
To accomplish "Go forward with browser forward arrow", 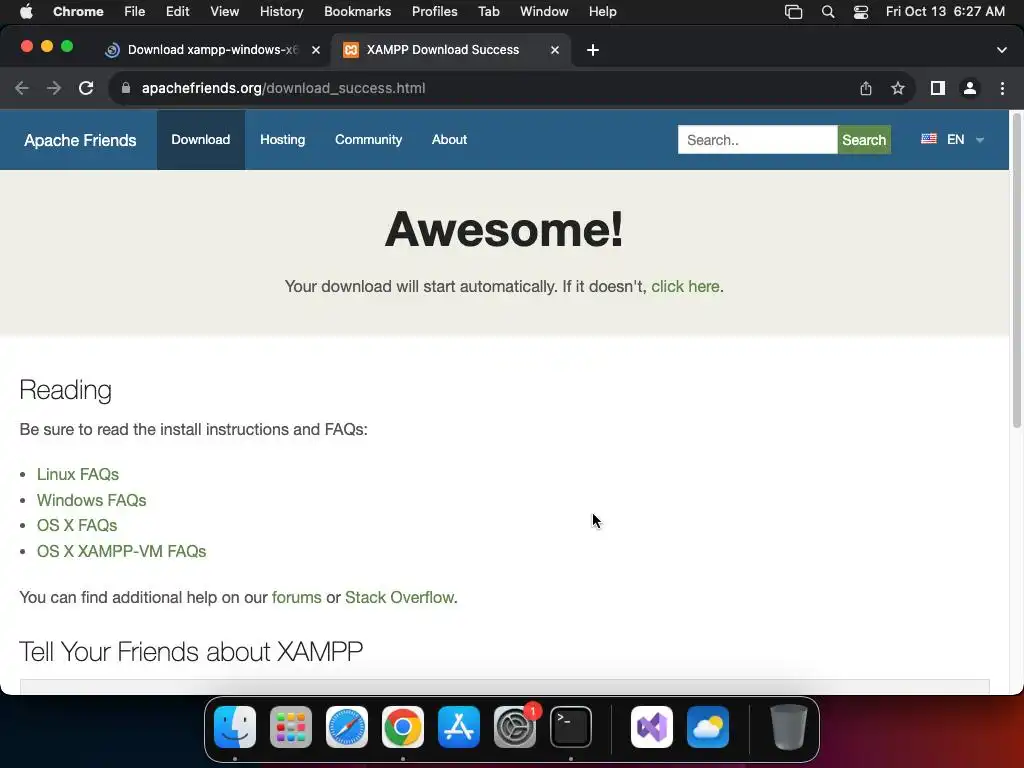I will coord(54,88).
